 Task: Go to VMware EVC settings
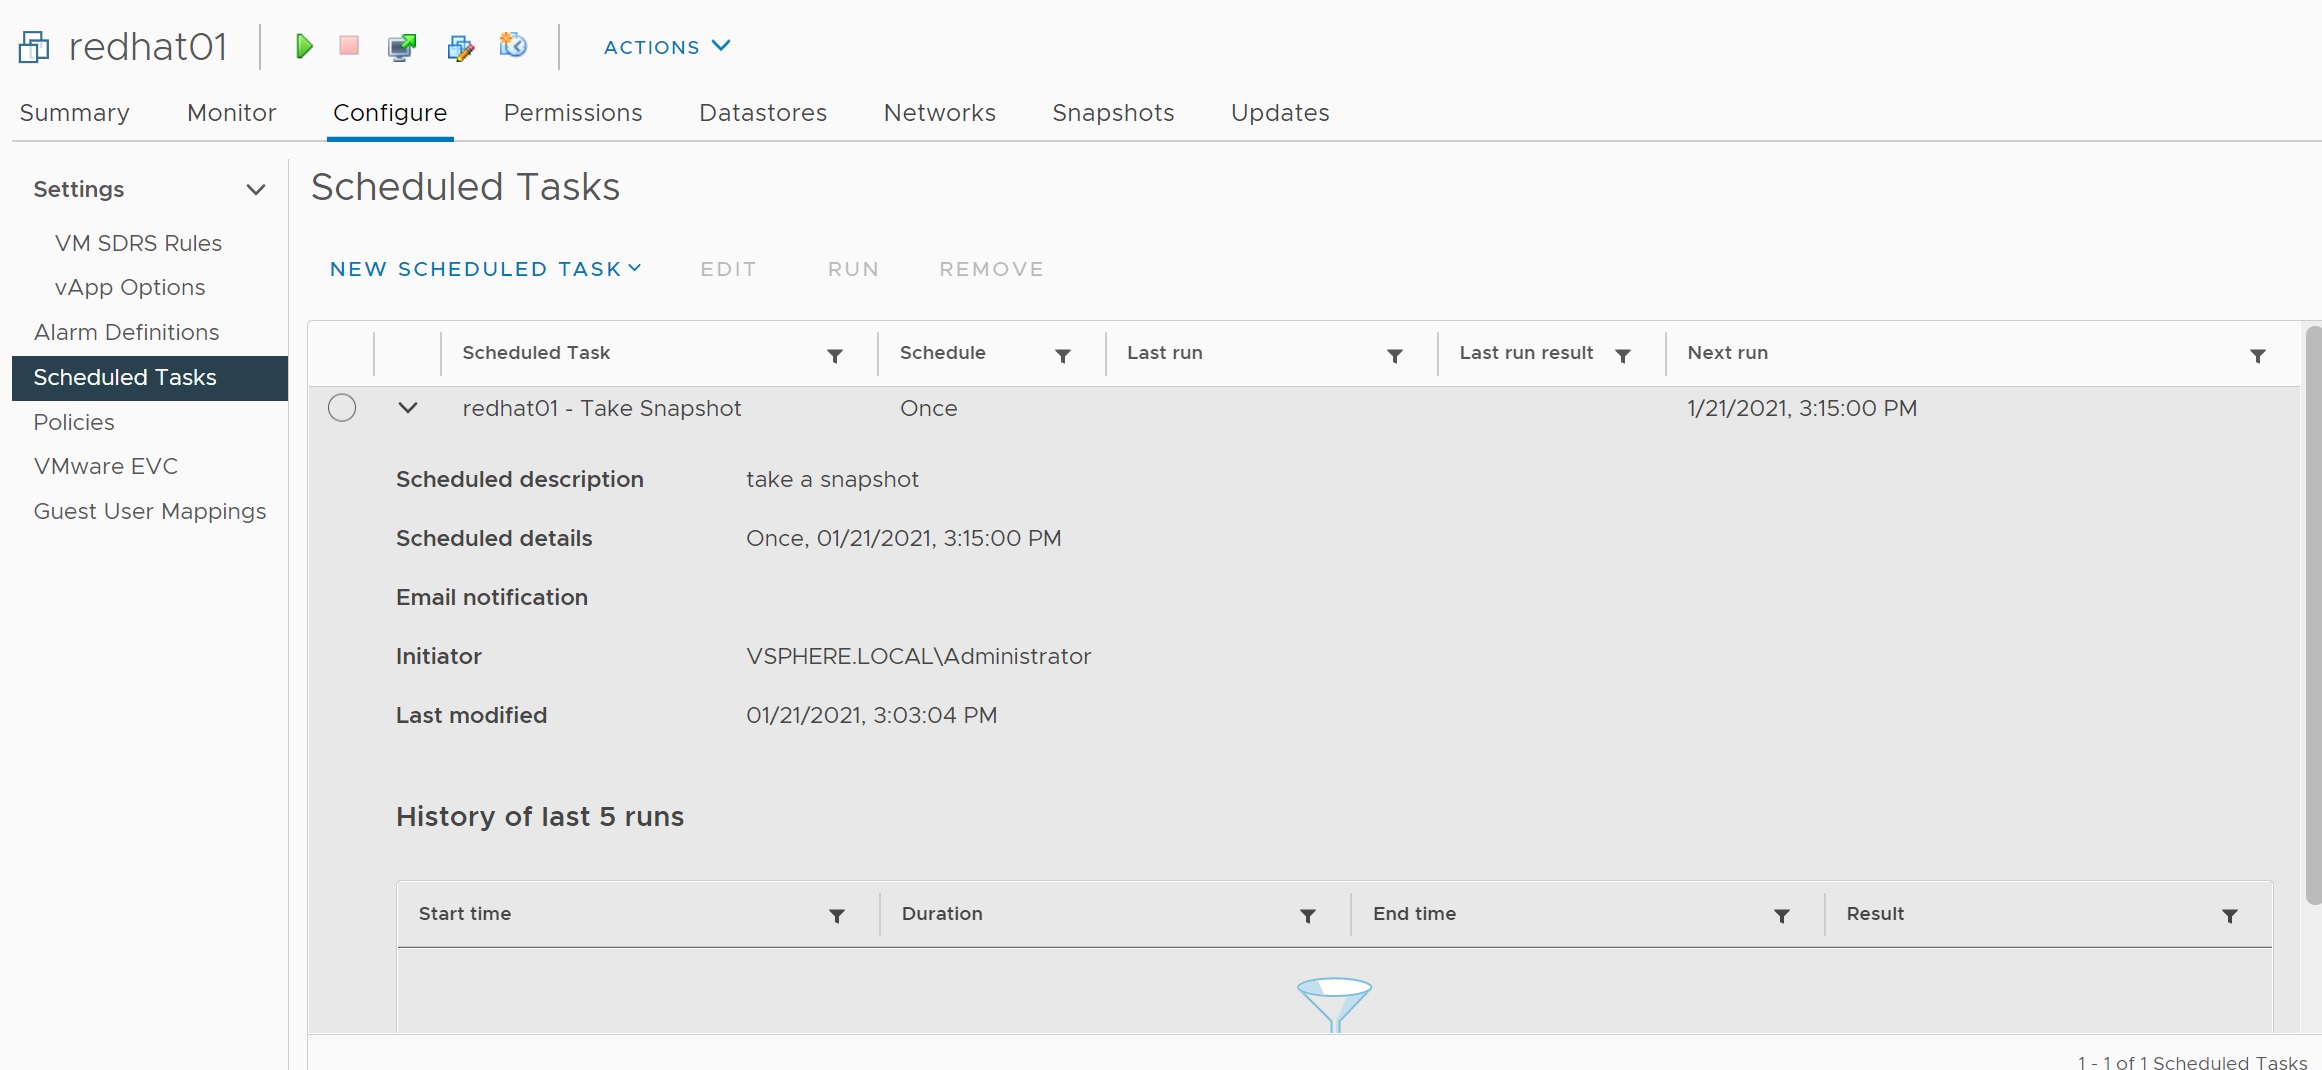[106, 466]
